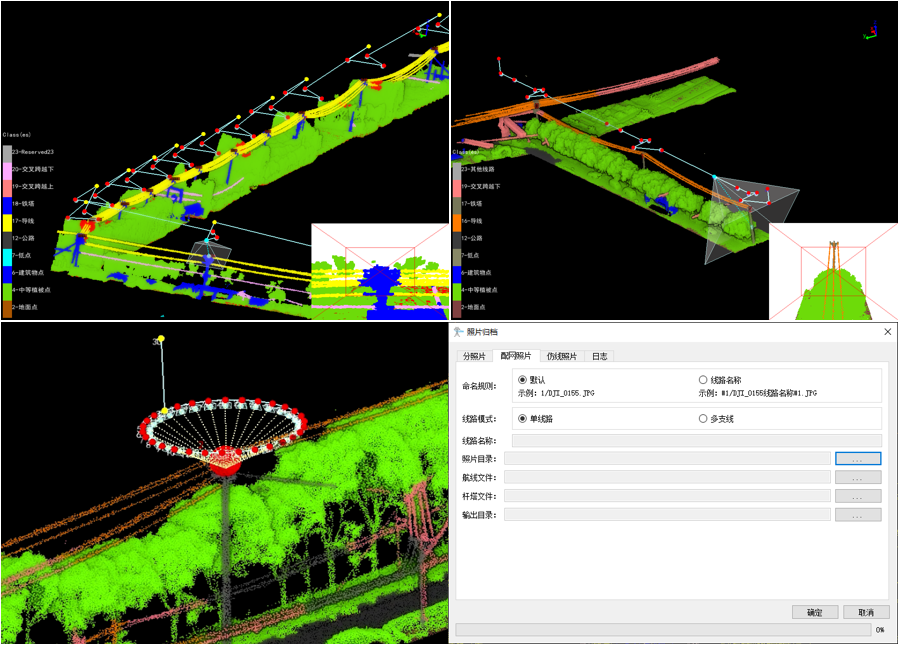Image resolution: width=900 pixels, height=645 pixels.
Task: Click the 23-Reserved23 gray swatch in left legend
Action: point(7,152)
